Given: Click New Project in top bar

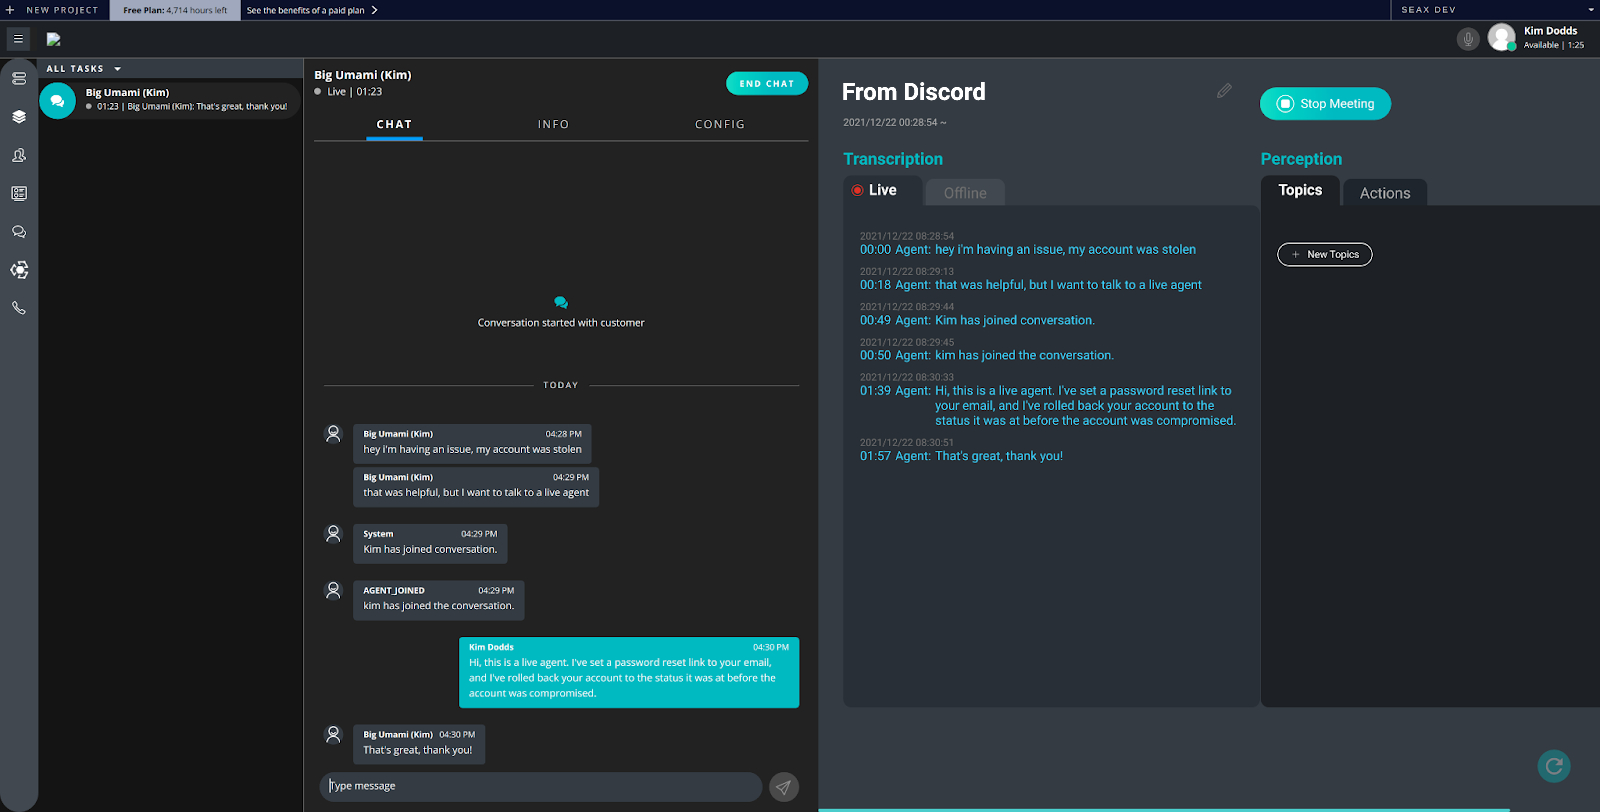Looking at the screenshot, I should pos(62,10).
